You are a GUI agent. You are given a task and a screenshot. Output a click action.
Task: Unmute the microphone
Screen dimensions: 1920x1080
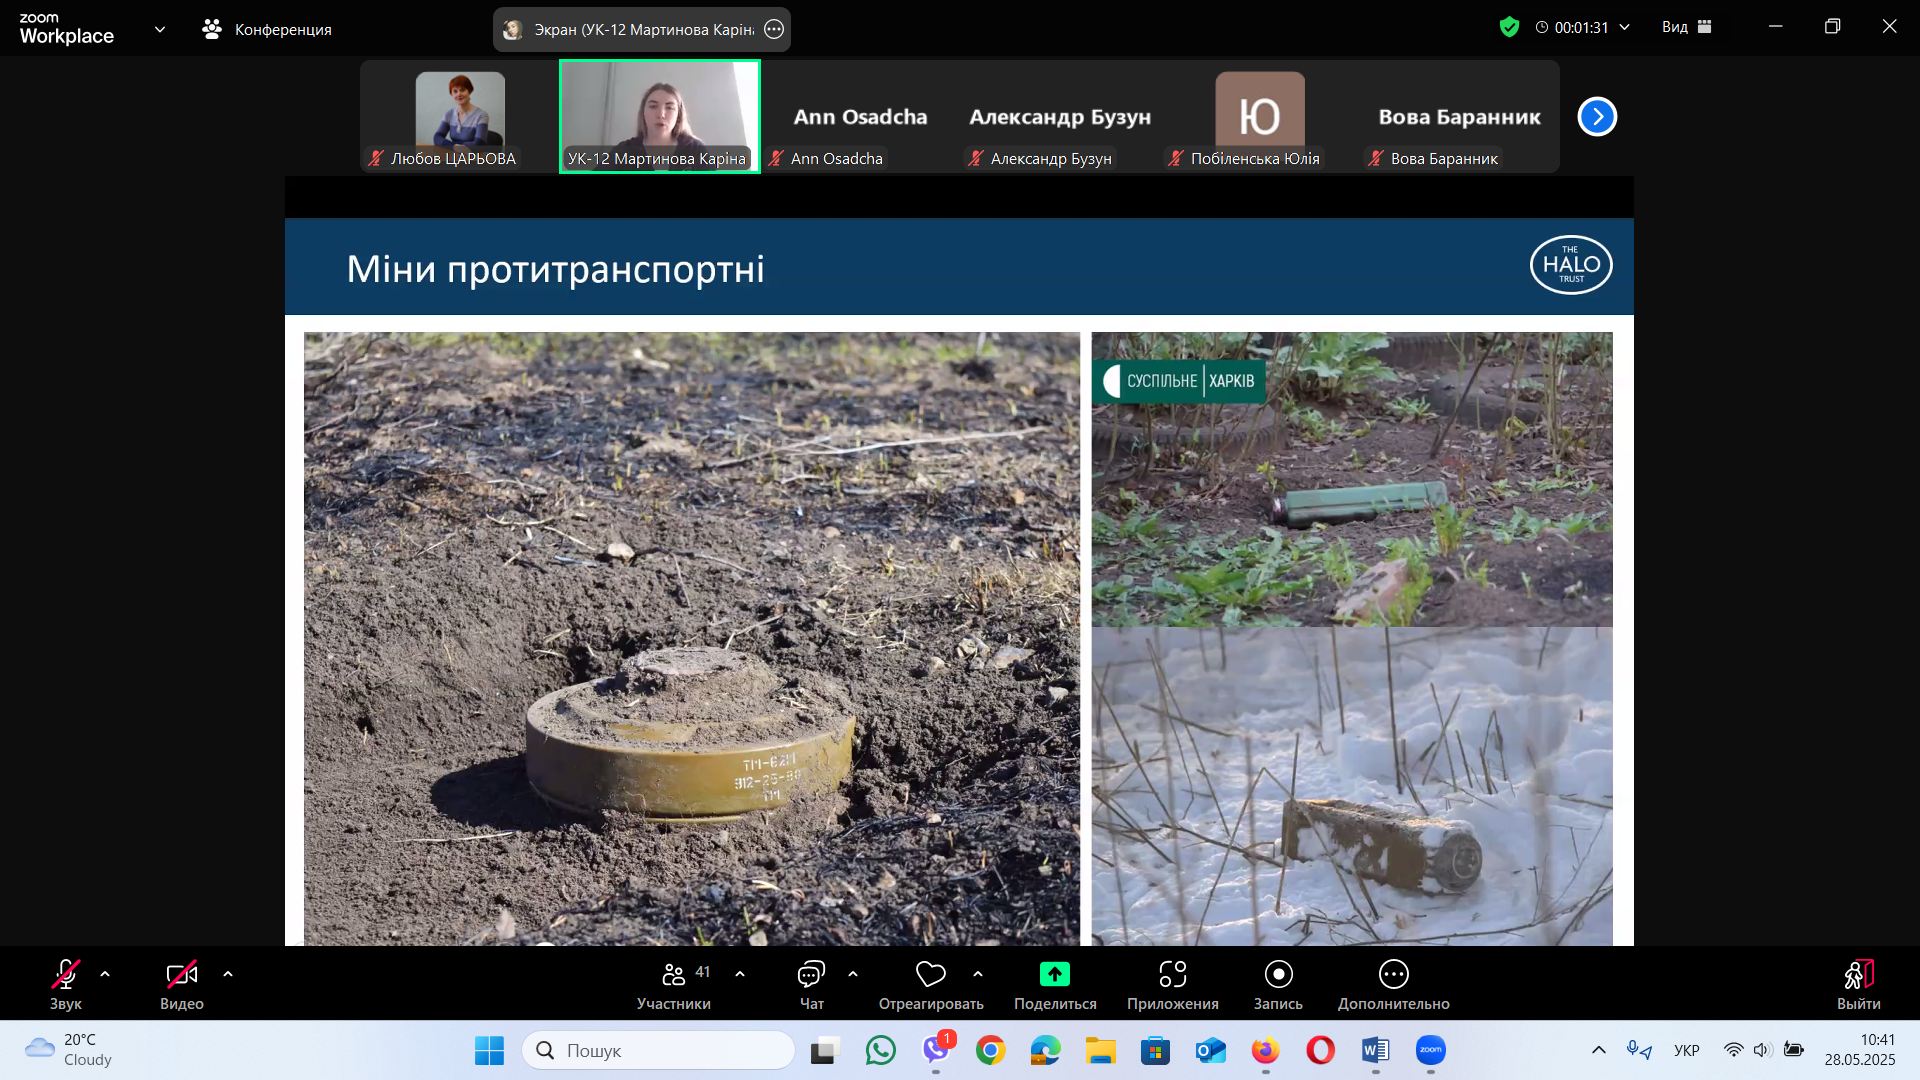coord(66,974)
